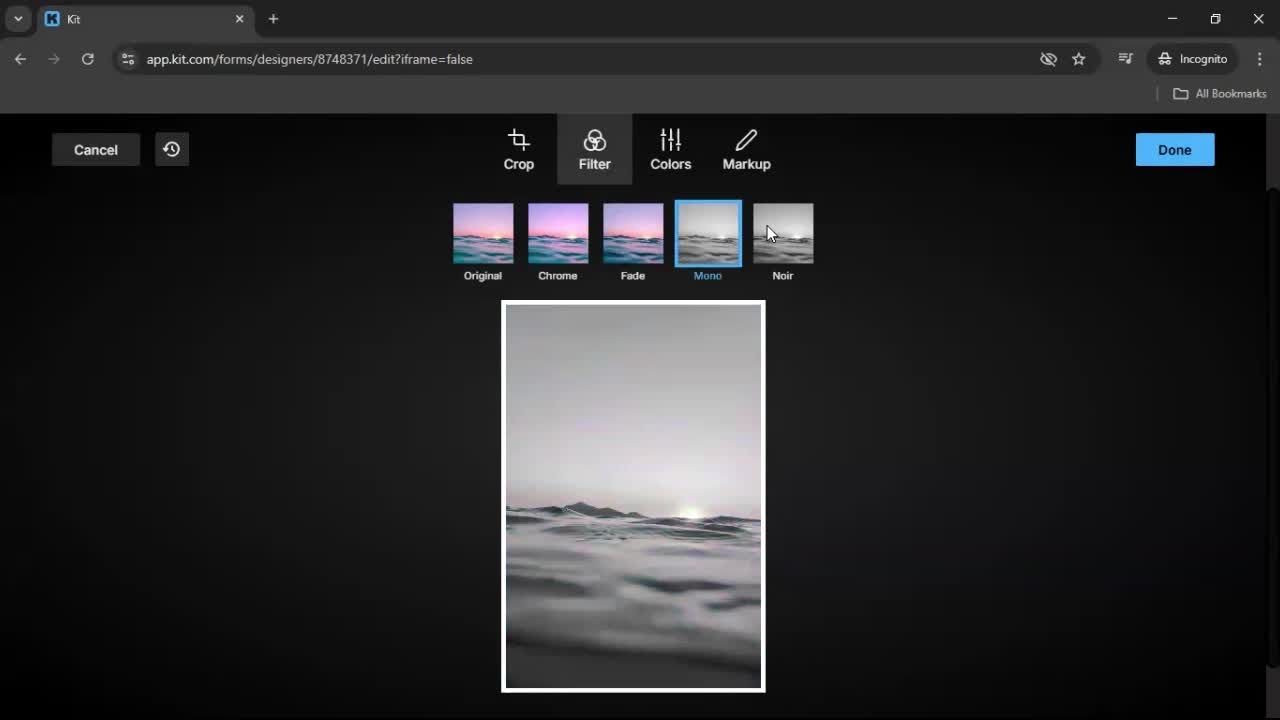
Task: Switch to the Chrome filter
Action: [557, 232]
